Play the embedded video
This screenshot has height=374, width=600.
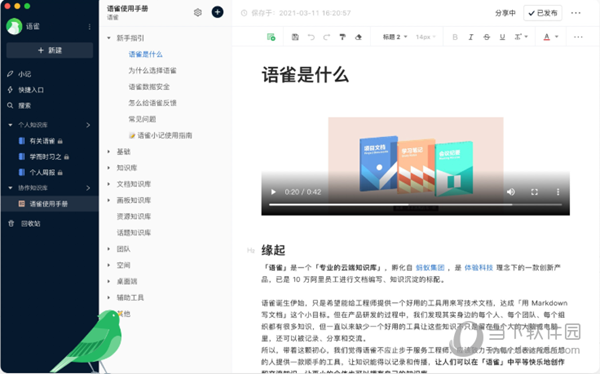[x=273, y=192]
